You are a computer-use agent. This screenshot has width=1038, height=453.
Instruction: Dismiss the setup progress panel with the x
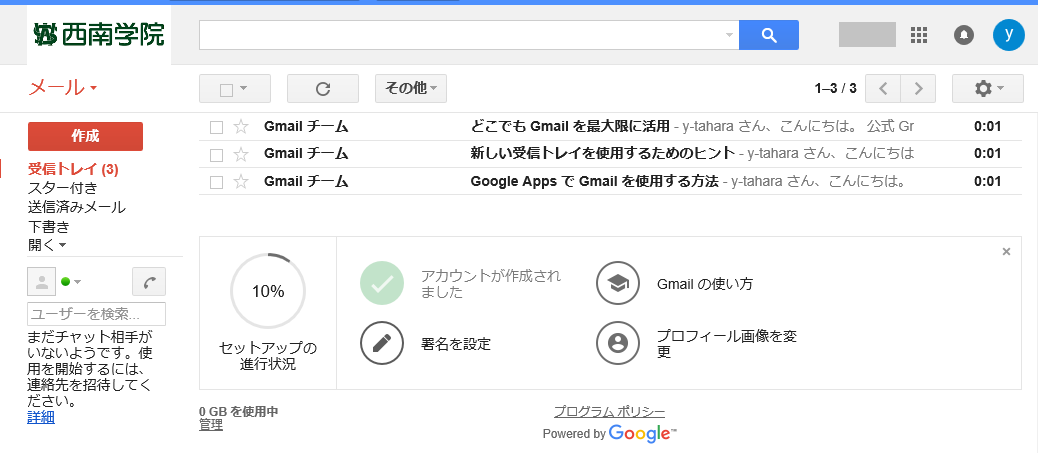pyautogui.click(x=1006, y=252)
